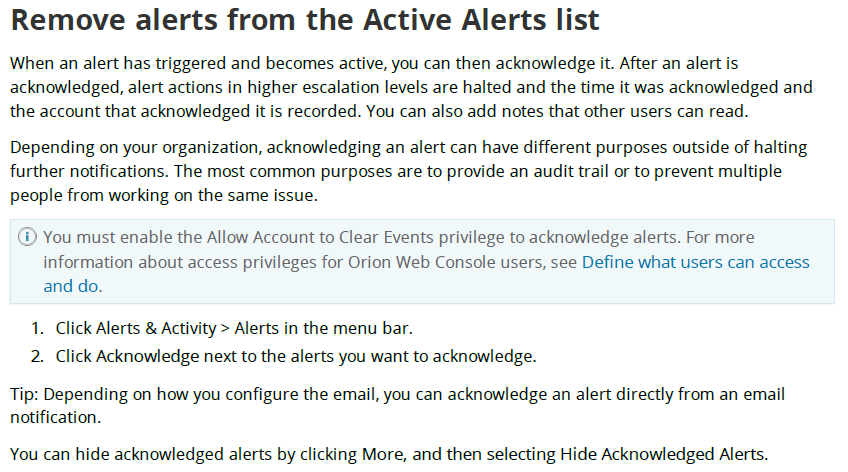
Task: Click 'Alerts in the menu bar' text
Action: [323, 328]
